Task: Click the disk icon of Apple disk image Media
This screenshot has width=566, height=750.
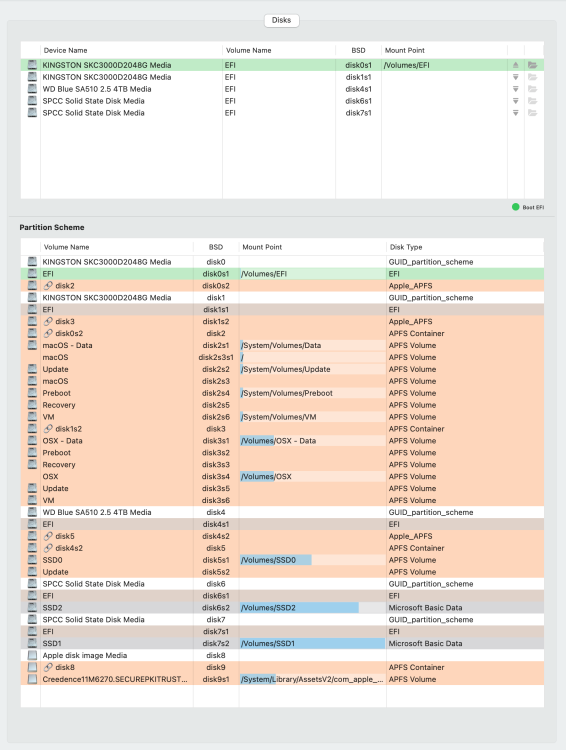Action: click(32, 655)
